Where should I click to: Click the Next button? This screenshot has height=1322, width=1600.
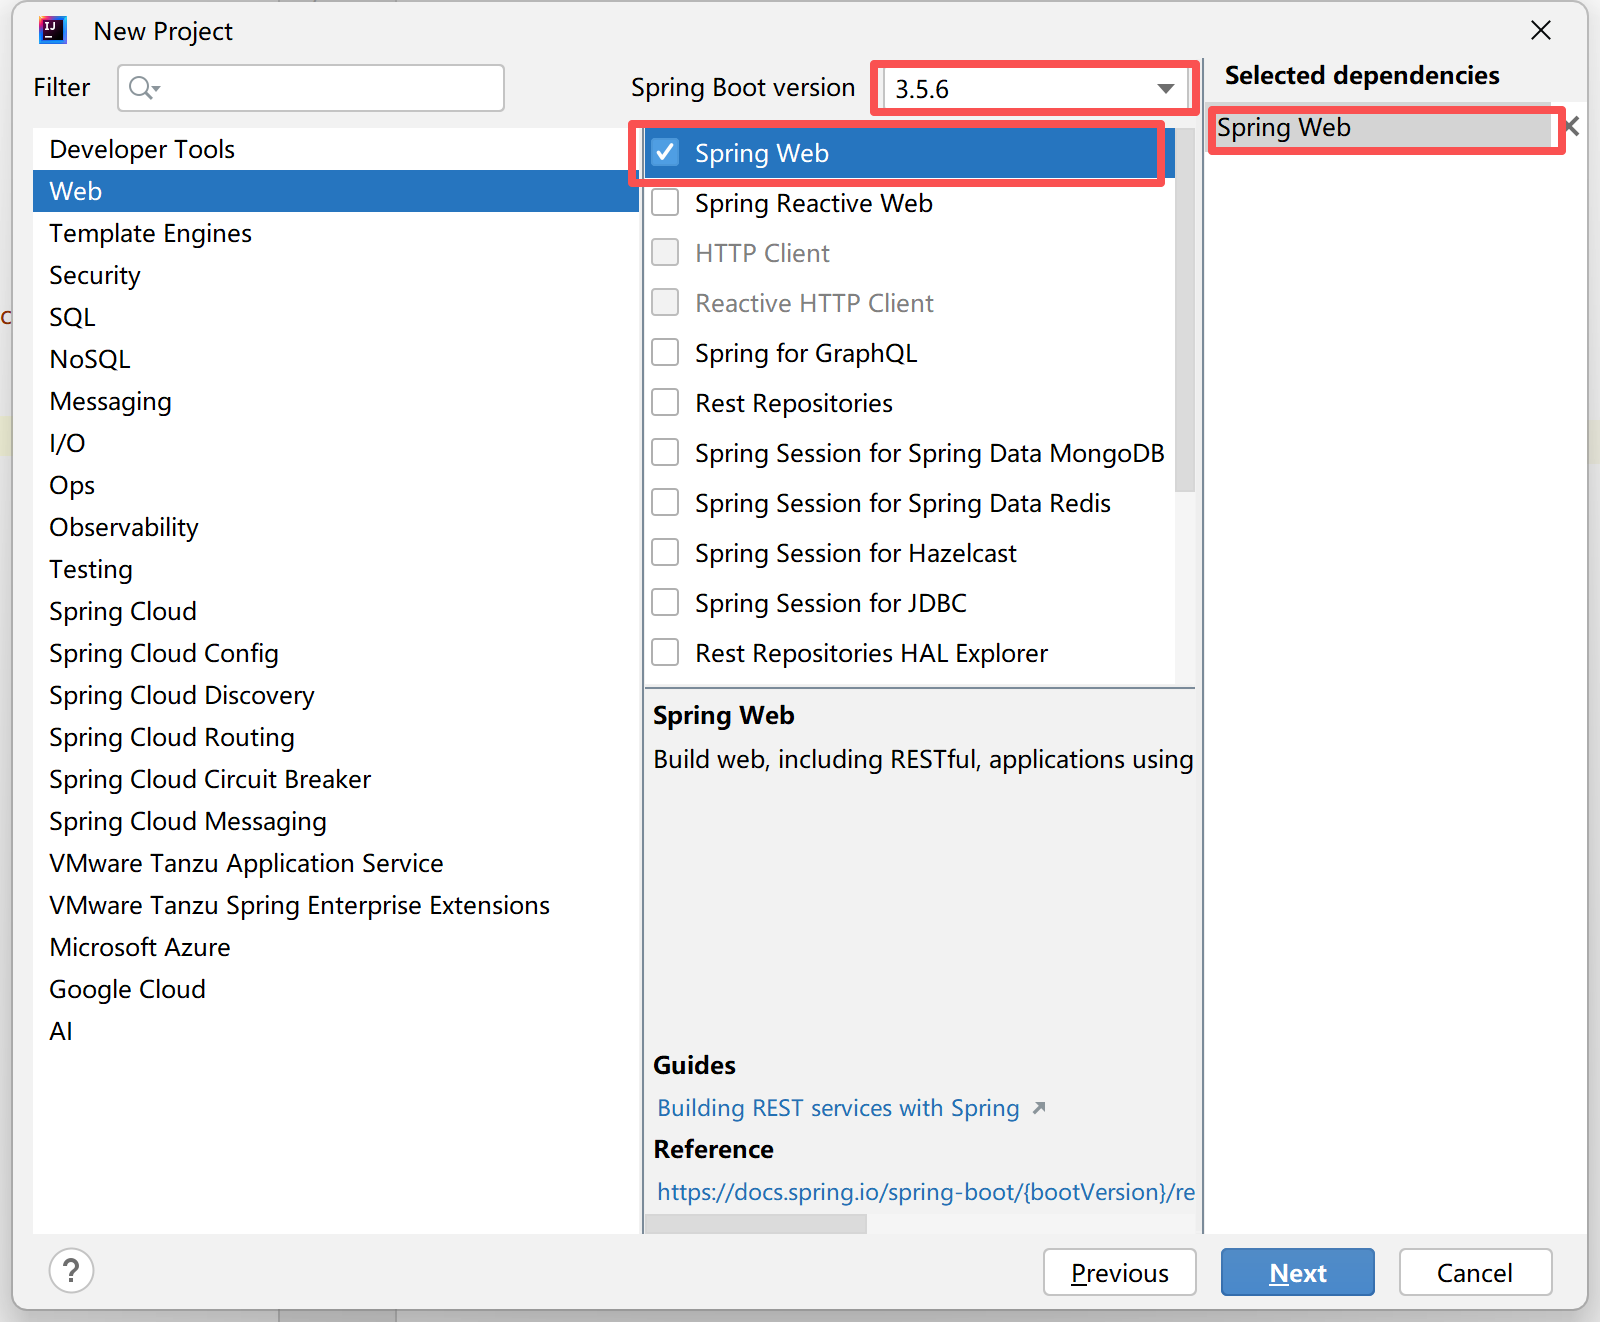1297,1272
